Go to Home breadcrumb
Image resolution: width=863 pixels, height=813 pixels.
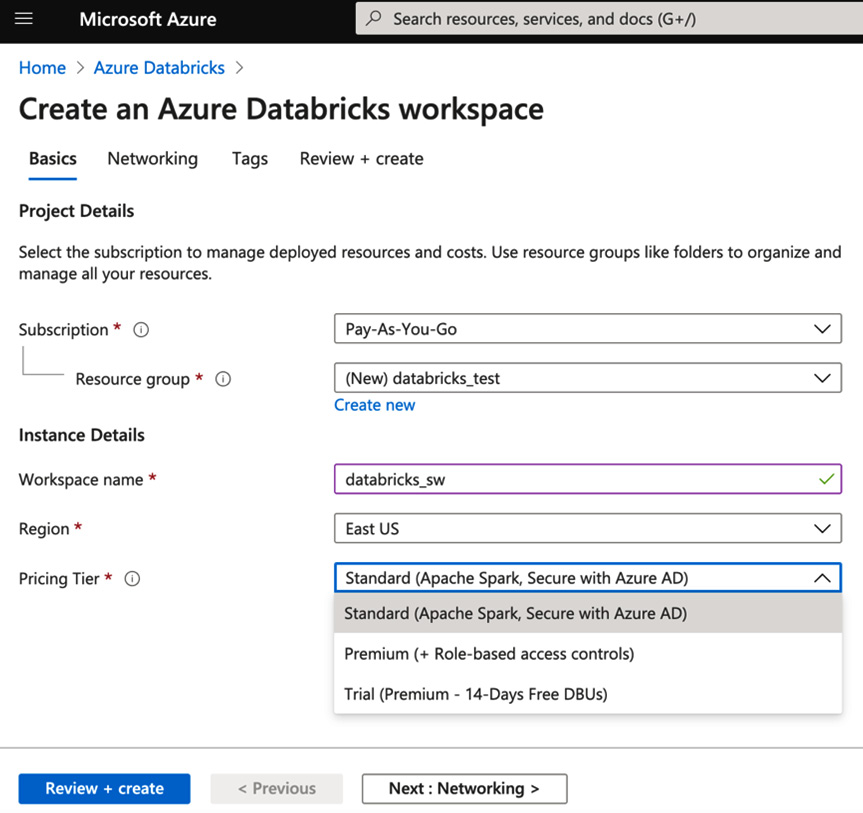point(42,68)
